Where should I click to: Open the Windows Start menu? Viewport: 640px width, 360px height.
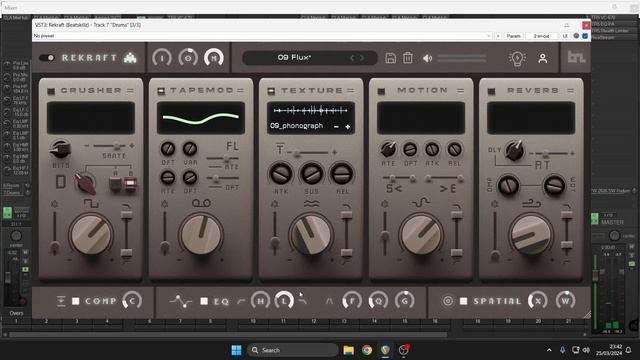click(236, 350)
